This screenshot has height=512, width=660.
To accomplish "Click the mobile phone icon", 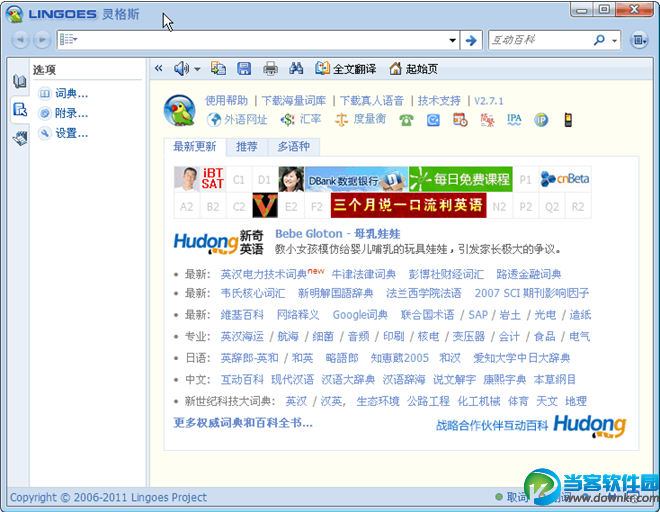I will point(568,120).
